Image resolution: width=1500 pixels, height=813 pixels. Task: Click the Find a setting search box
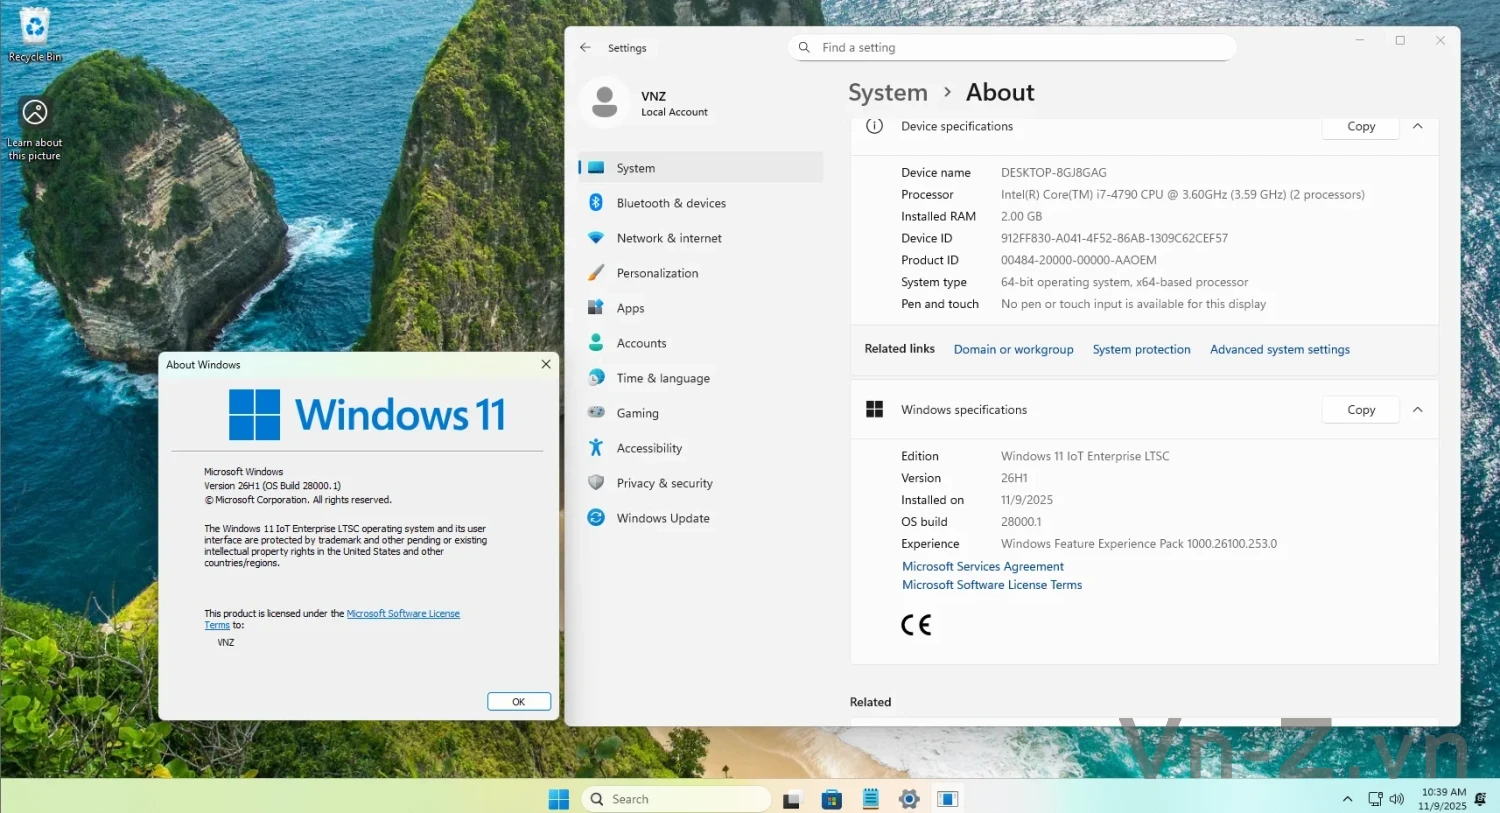1012,48
